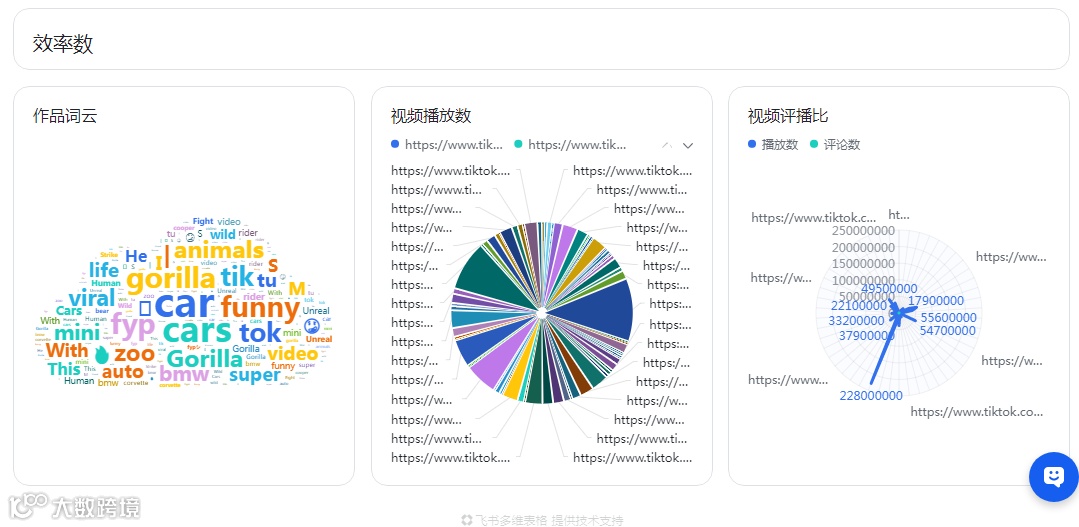The height and width of the screenshot is (527, 1079).
Task: Click the large yellow 'video' word in cloud
Action: (x=292, y=354)
